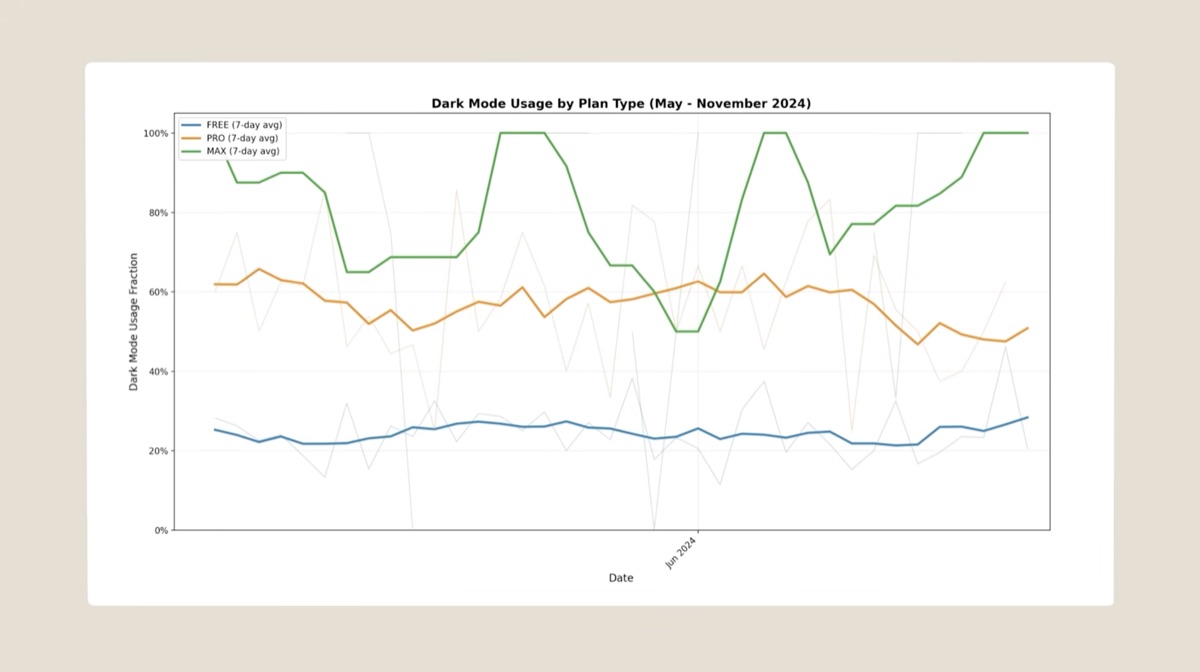Click the green MAX line's lowest dip near Jun 2024
Screen dimensions: 1200x672
click(x=687, y=331)
